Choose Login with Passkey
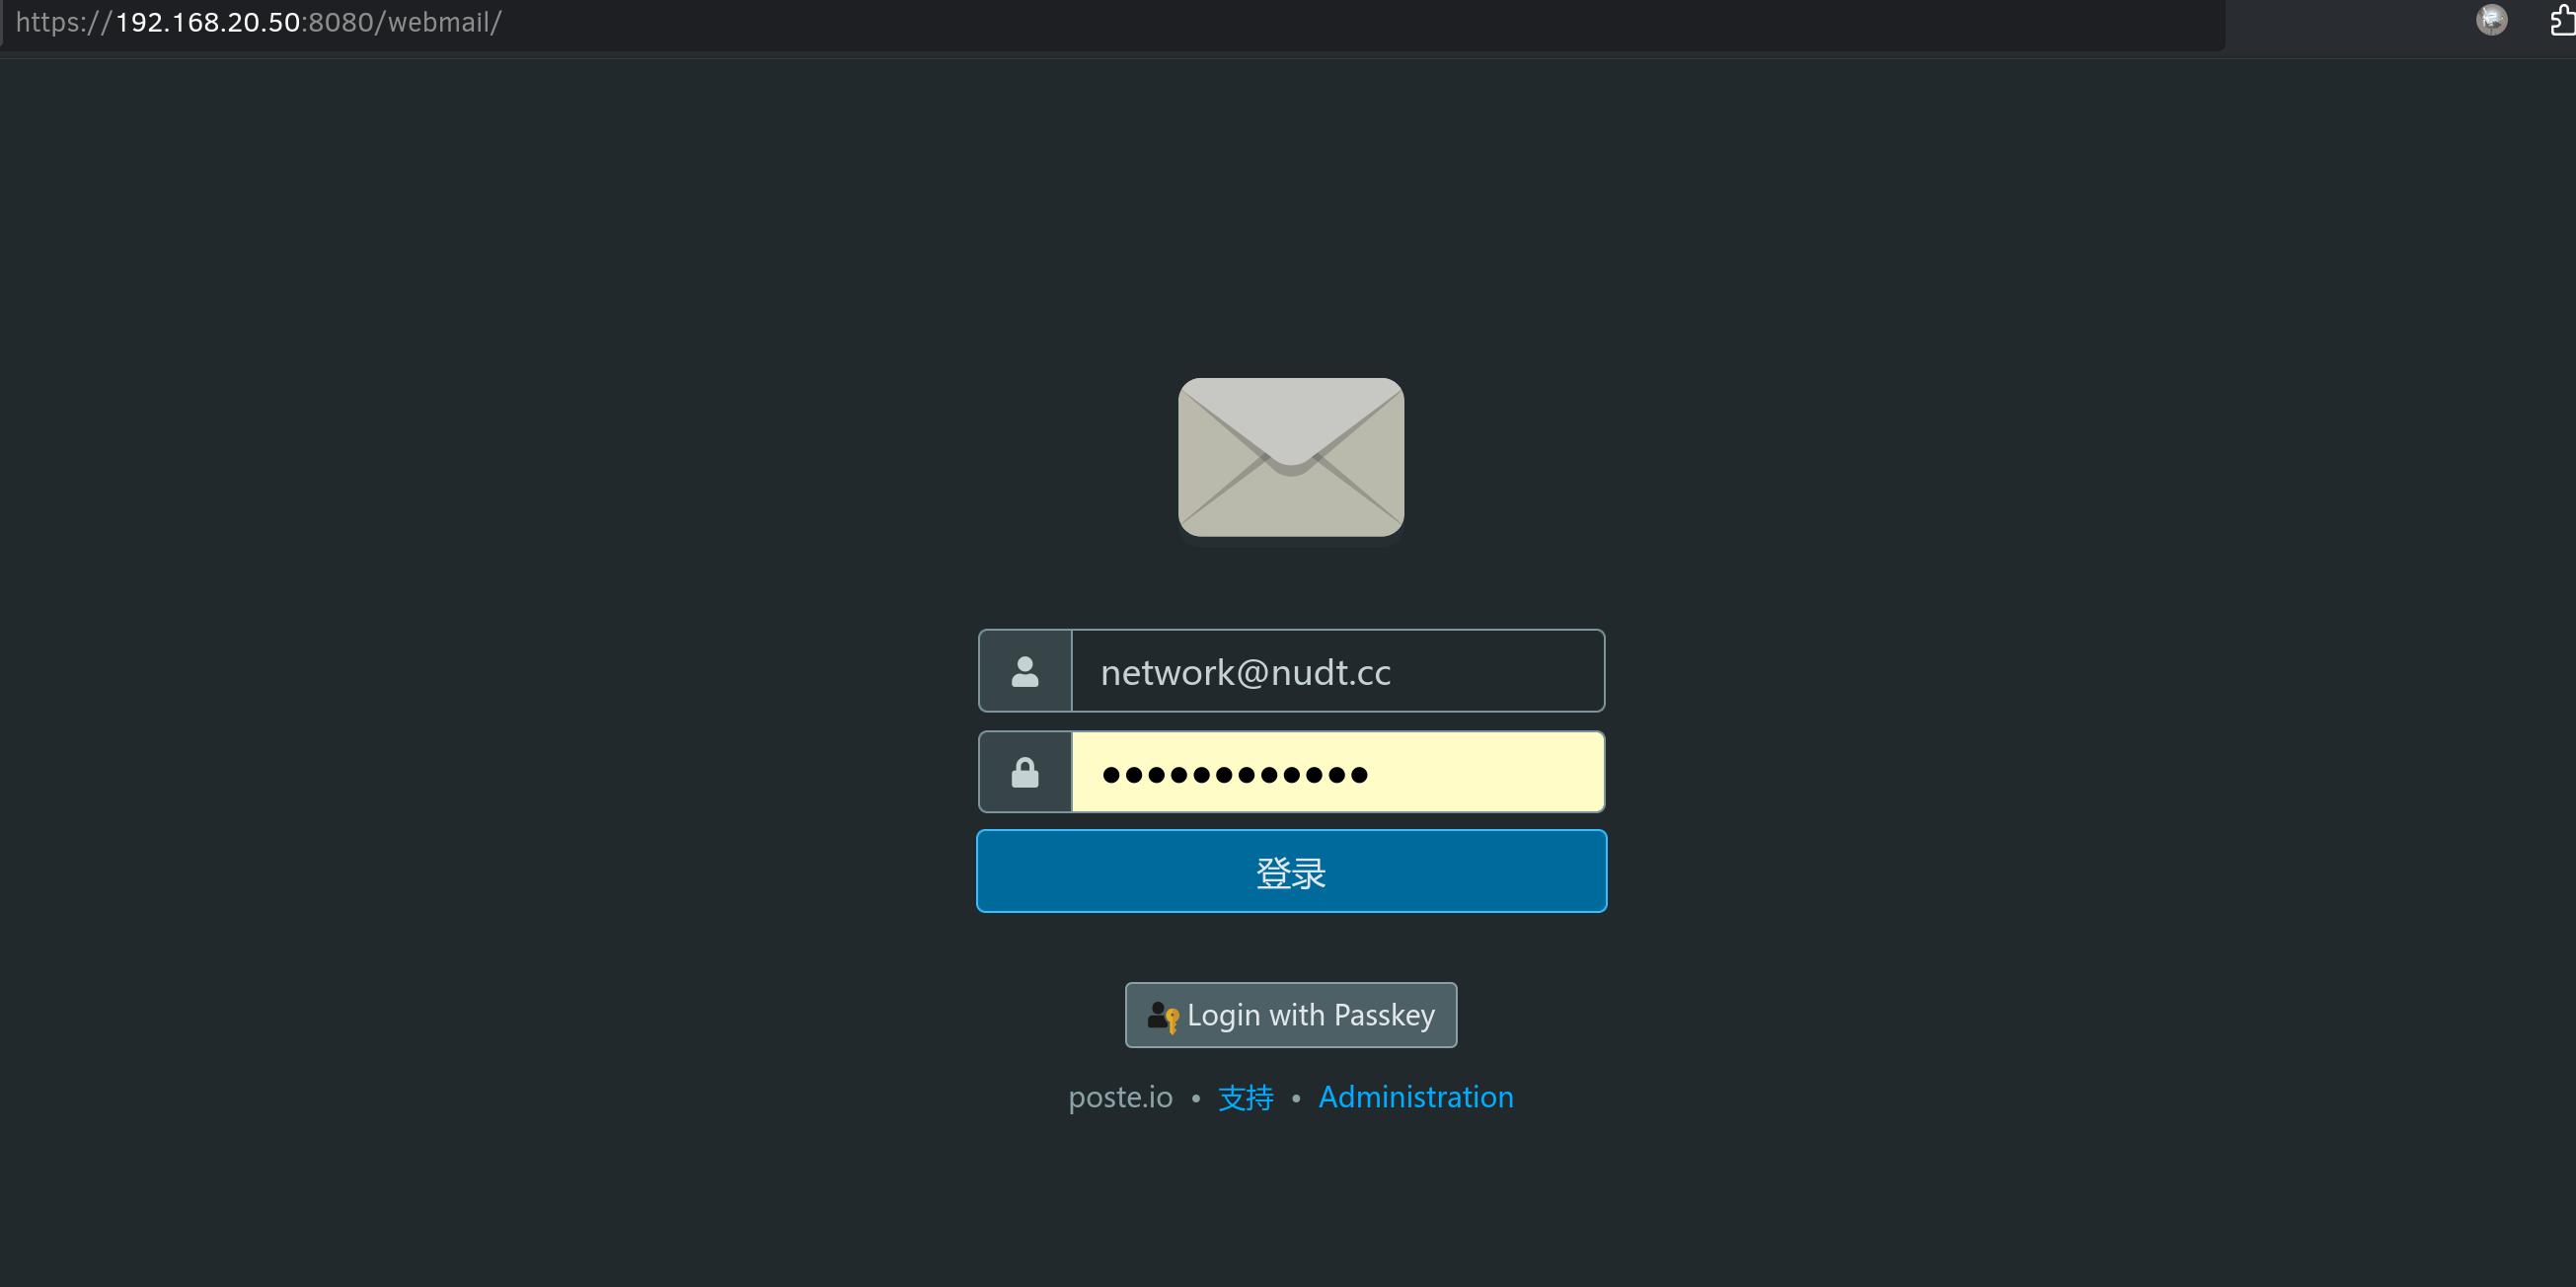This screenshot has height=1287, width=2576. [x=1291, y=1015]
